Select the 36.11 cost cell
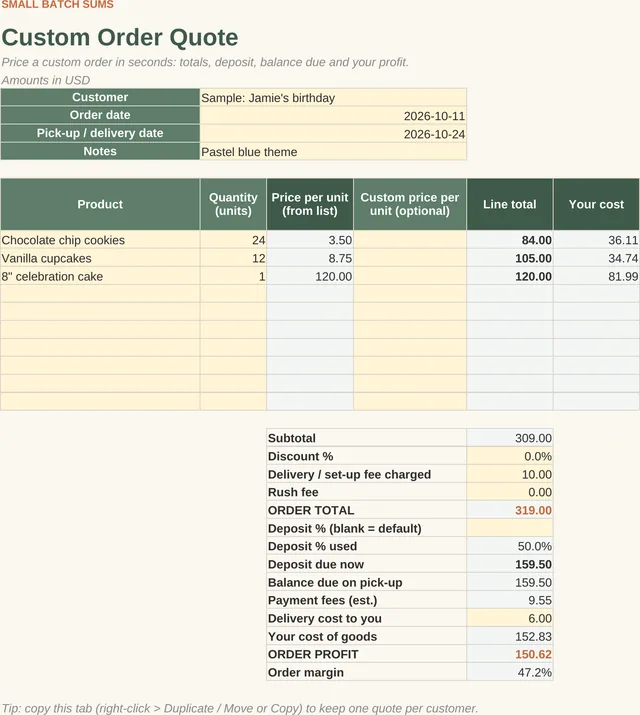The image size is (640, 715). coord(596,240)
